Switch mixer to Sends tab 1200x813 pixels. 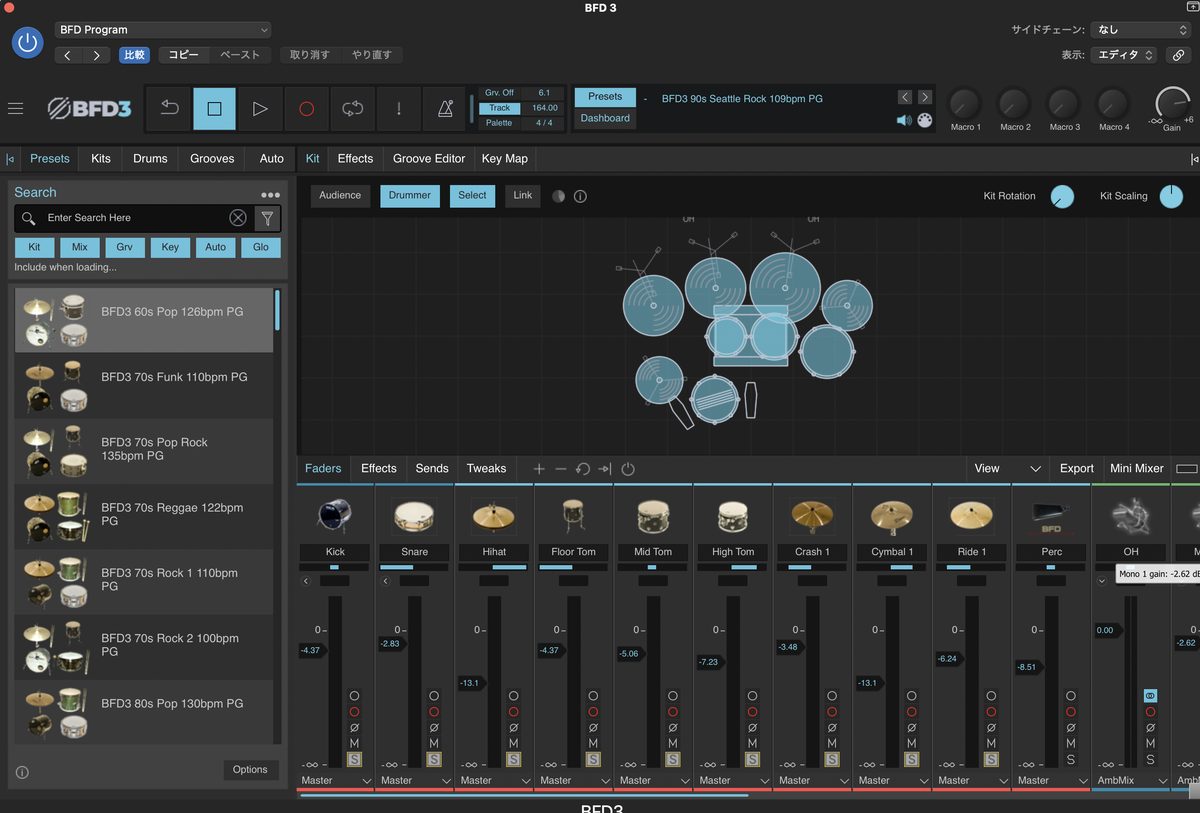tap(432, 469)
